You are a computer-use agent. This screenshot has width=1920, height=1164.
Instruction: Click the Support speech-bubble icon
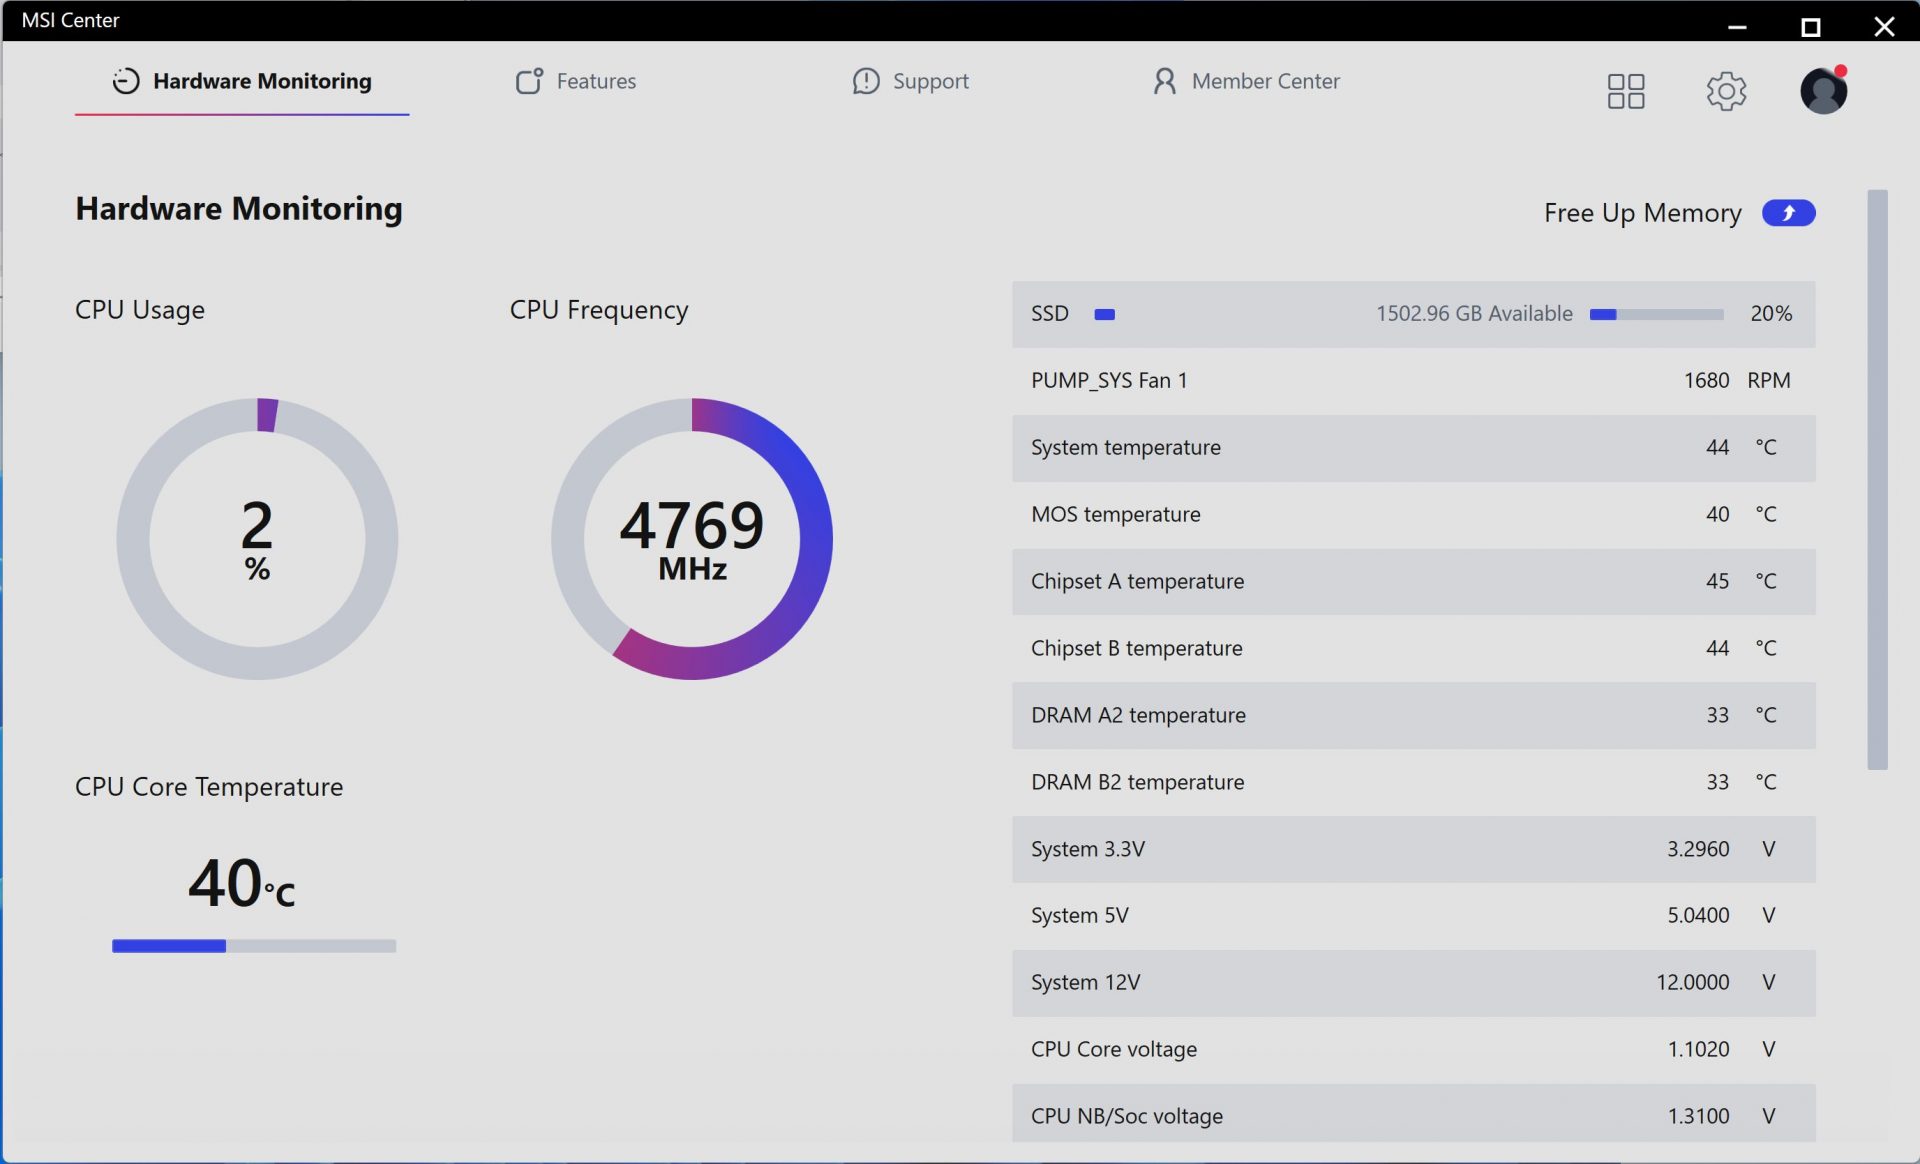point(865,81)
